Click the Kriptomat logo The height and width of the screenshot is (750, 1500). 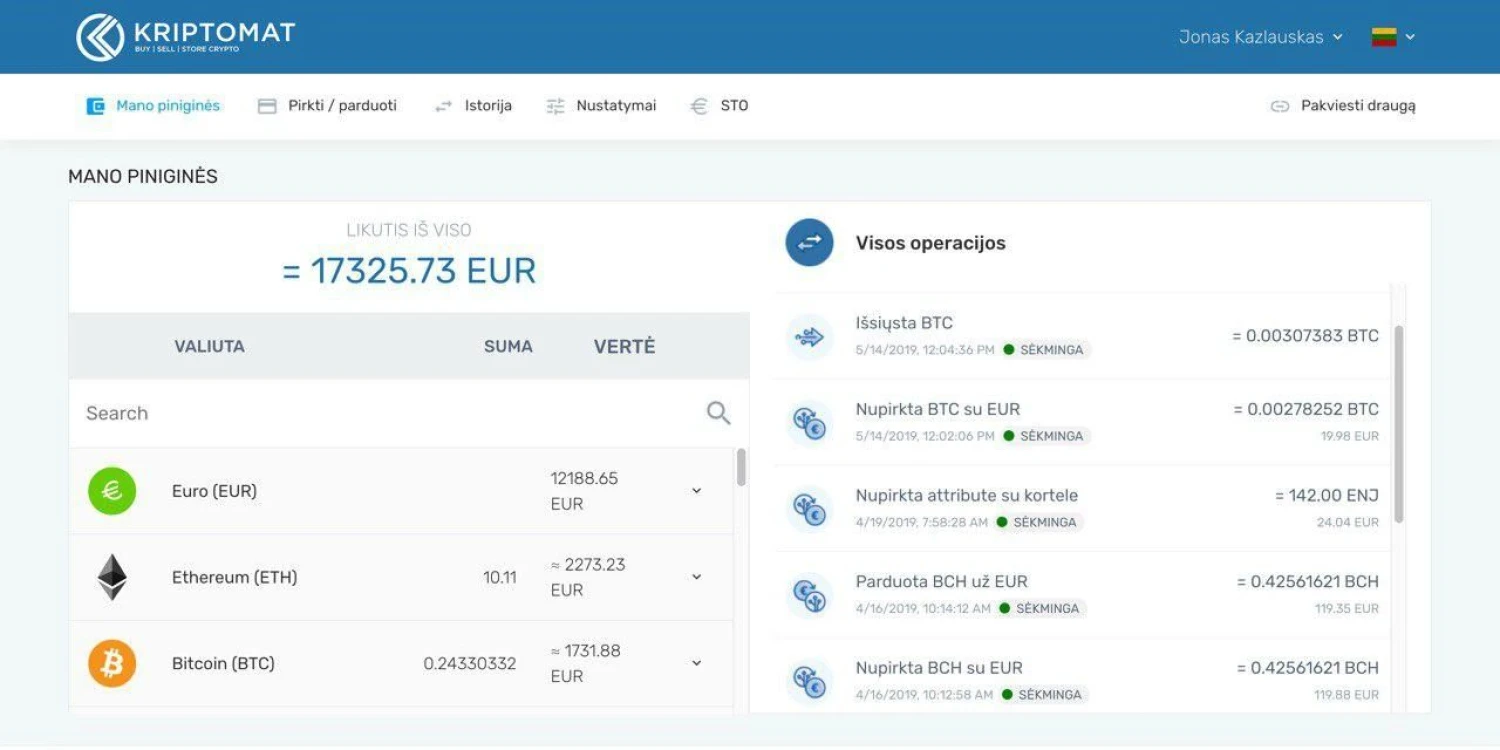coord(185,37)
